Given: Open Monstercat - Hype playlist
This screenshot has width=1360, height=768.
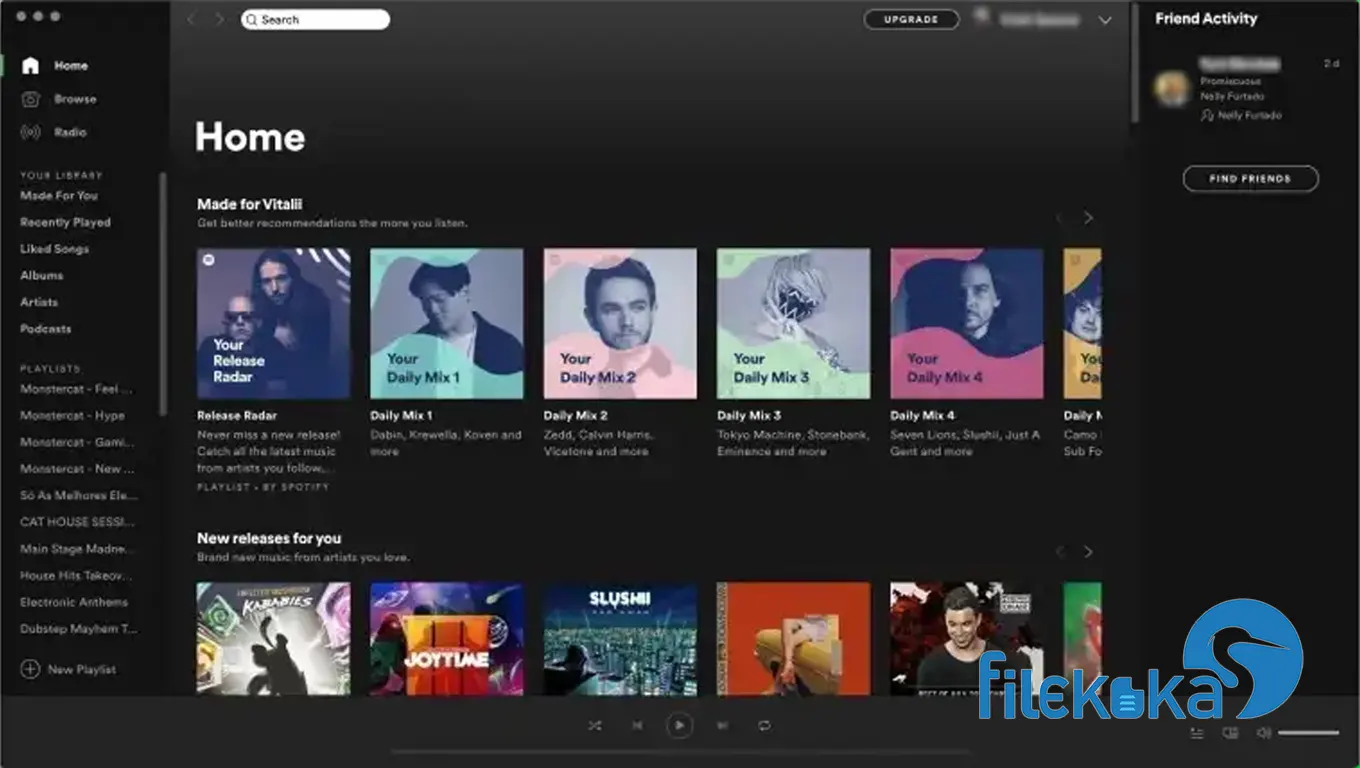Looking at the screenshot, I should click(72, 415).
